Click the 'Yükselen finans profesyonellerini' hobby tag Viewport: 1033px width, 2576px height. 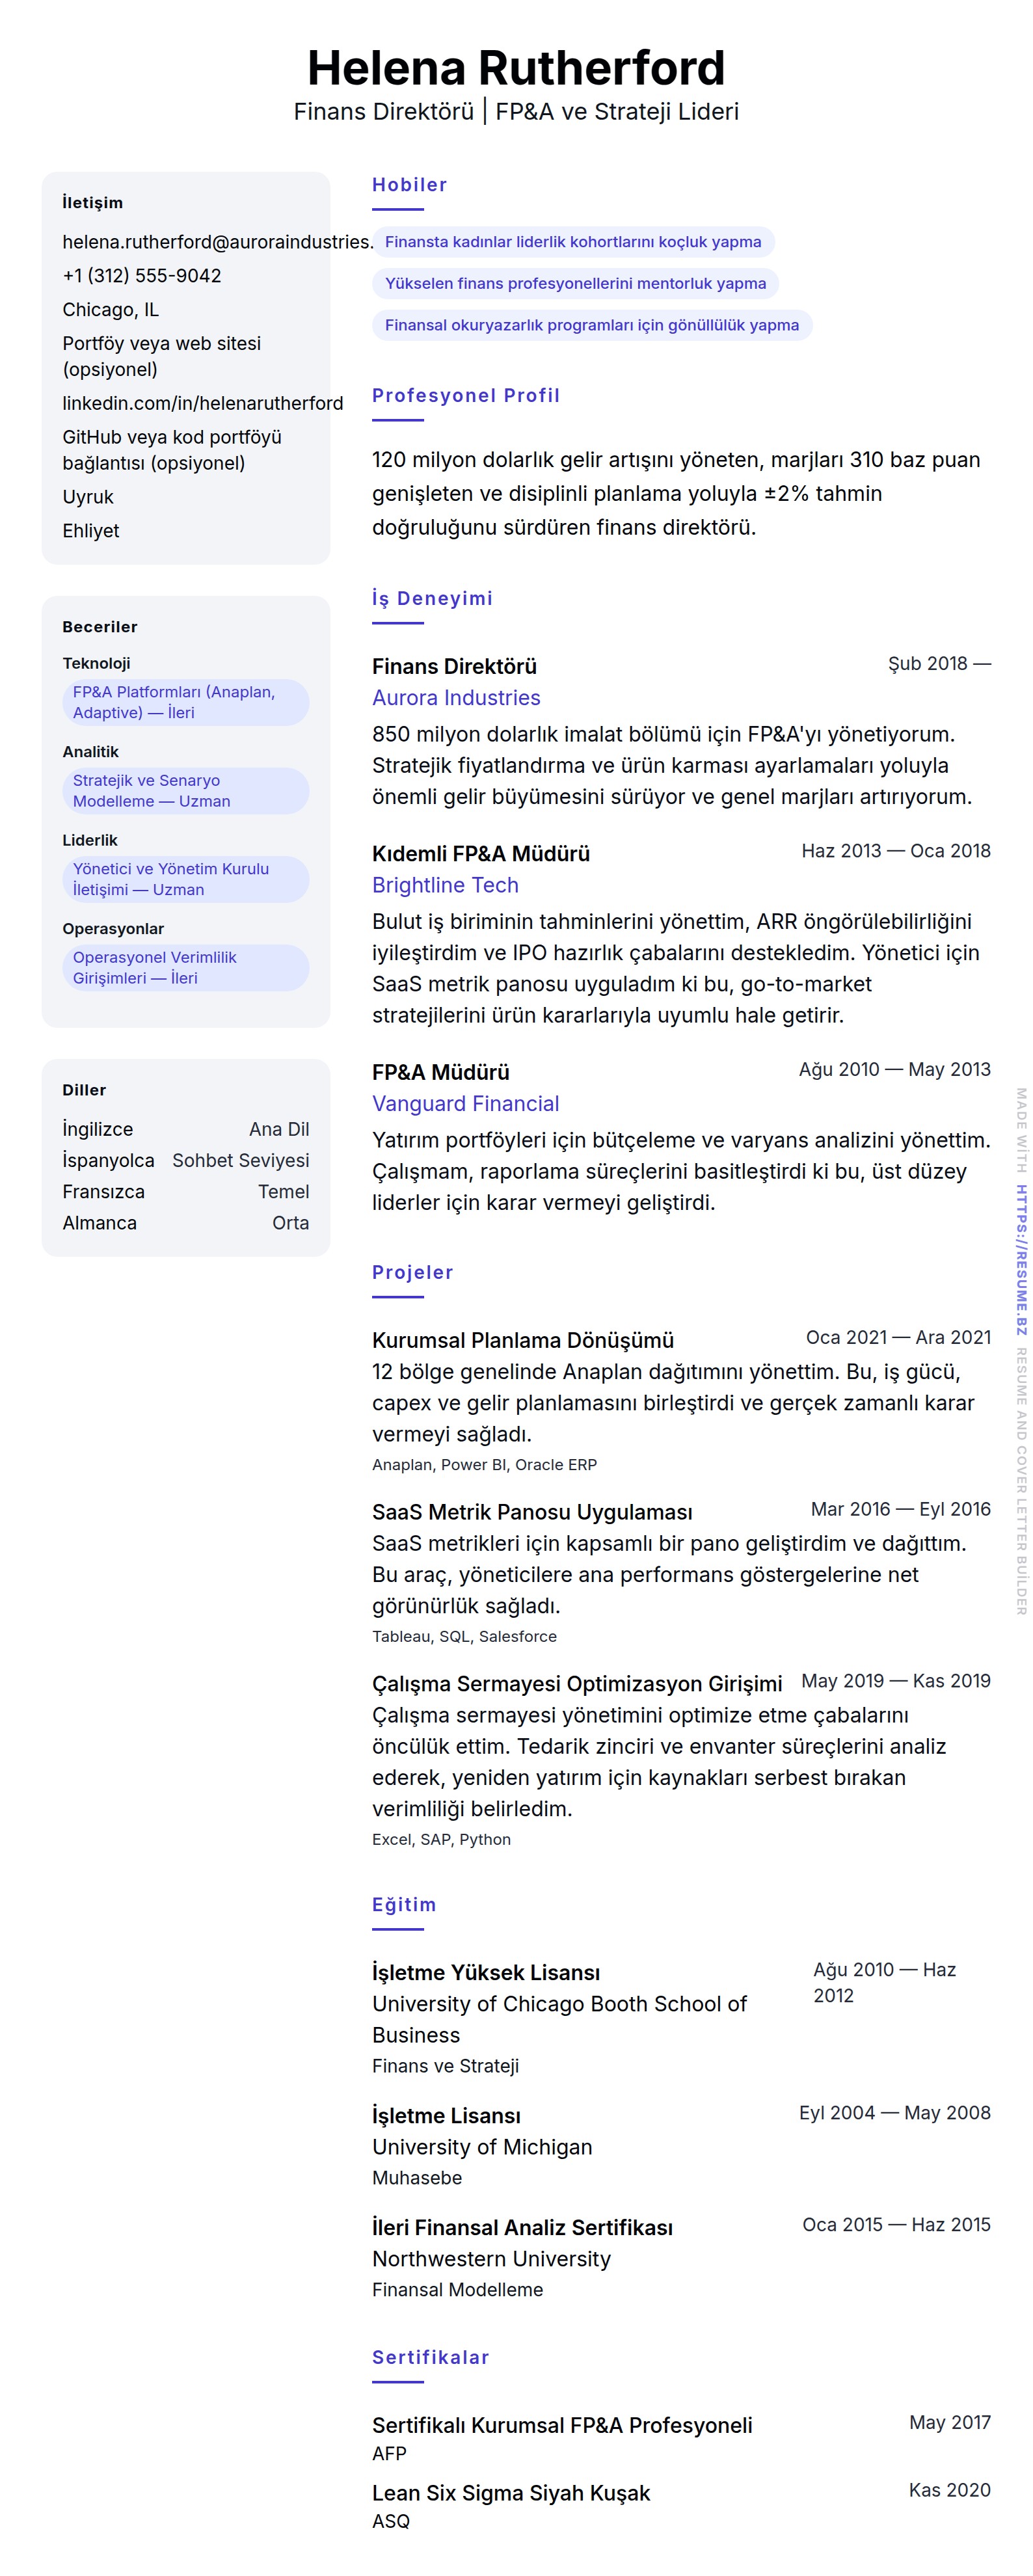pyautogui.click(x=575, y=284)
